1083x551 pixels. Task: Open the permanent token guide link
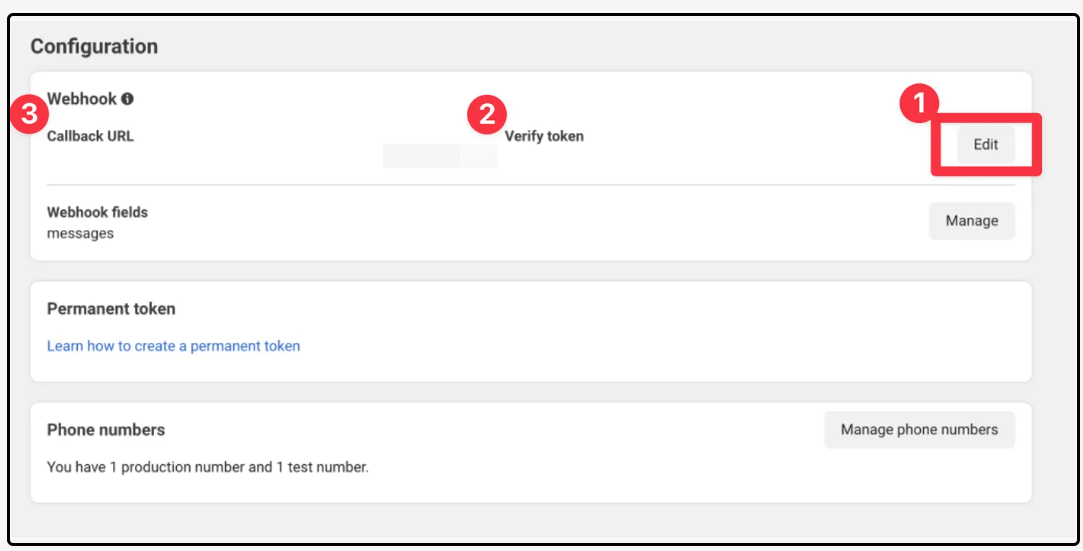(173, 346)
